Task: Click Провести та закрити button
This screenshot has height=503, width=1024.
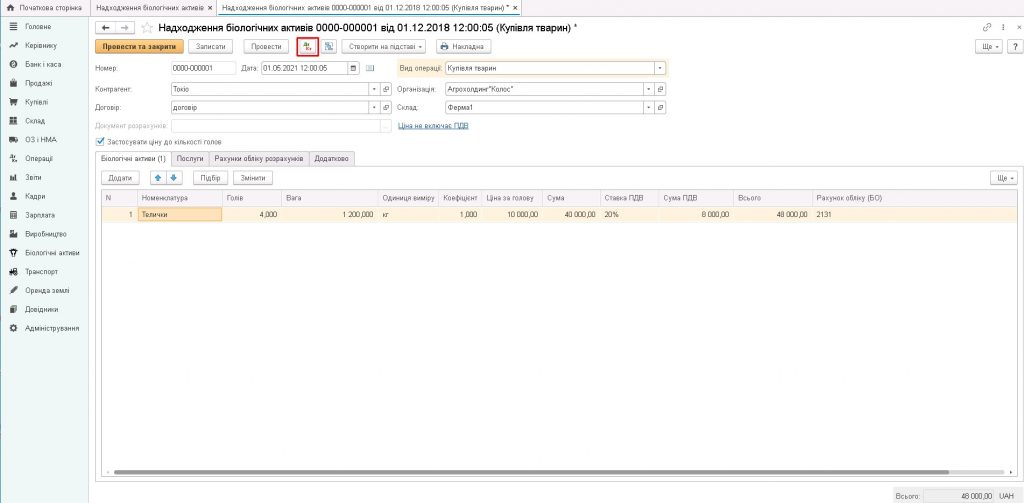Action: 139,46
